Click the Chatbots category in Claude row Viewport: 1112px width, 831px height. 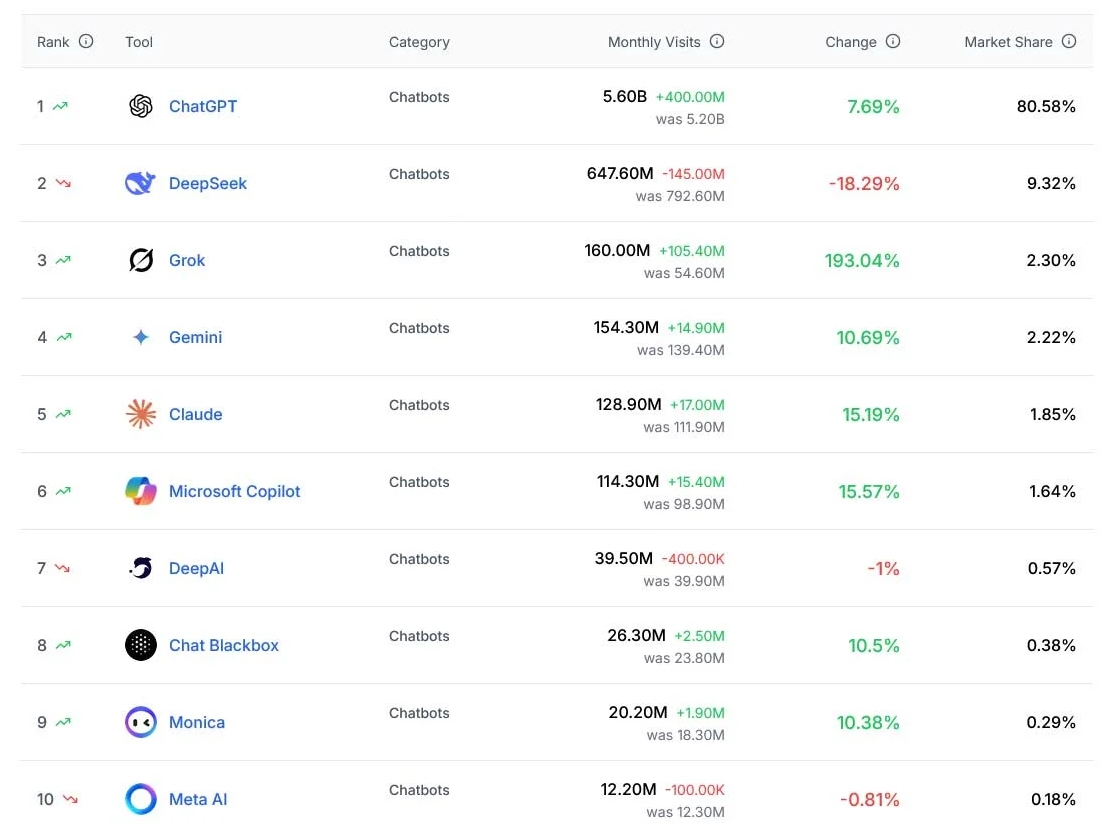[x=419, y=405]
